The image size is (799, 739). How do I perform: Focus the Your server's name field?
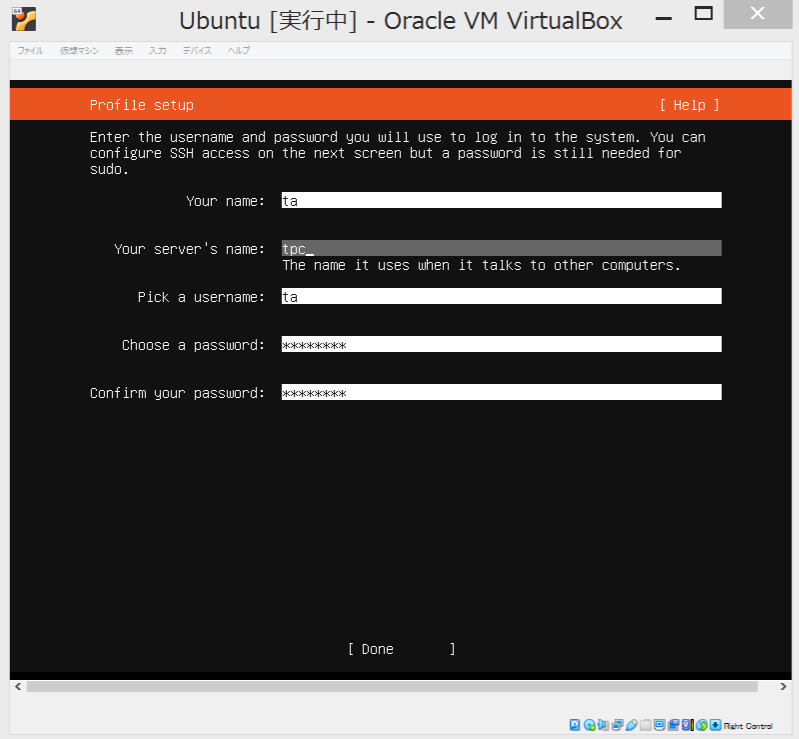pyautogui.click(x=501, y=248)
